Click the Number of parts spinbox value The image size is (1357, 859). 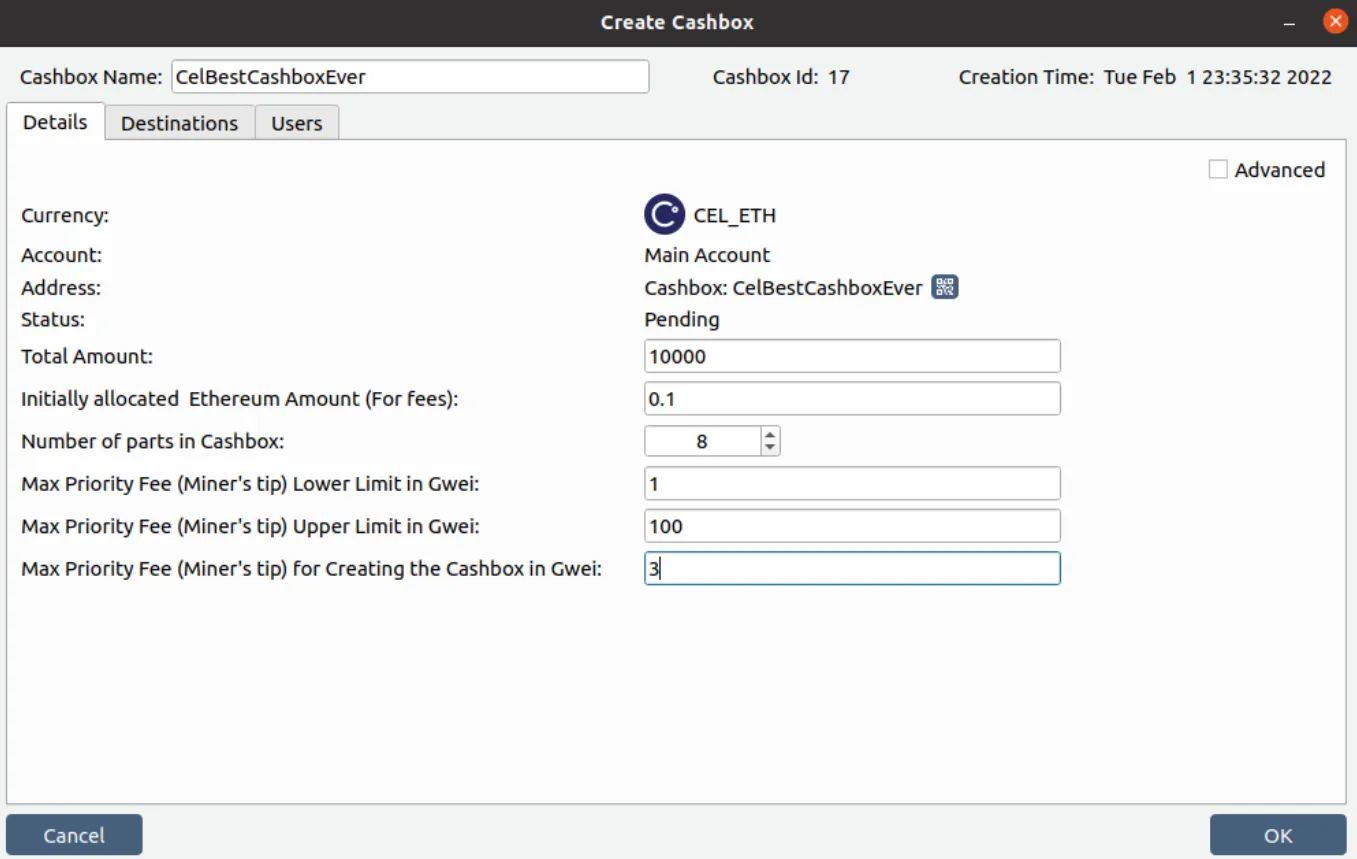(703, 441)
